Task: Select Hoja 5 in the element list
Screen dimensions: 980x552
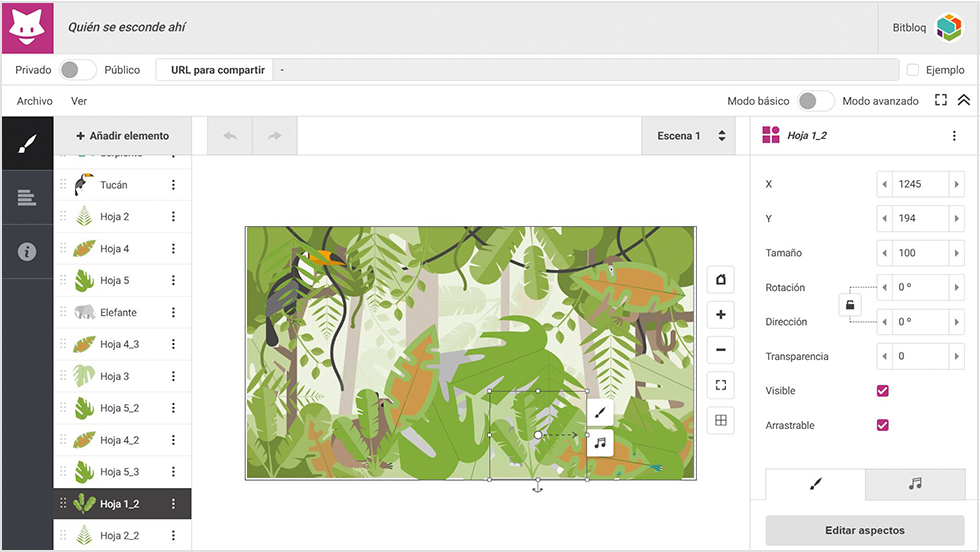Action: pyautogui.click(x=122, y=280)
